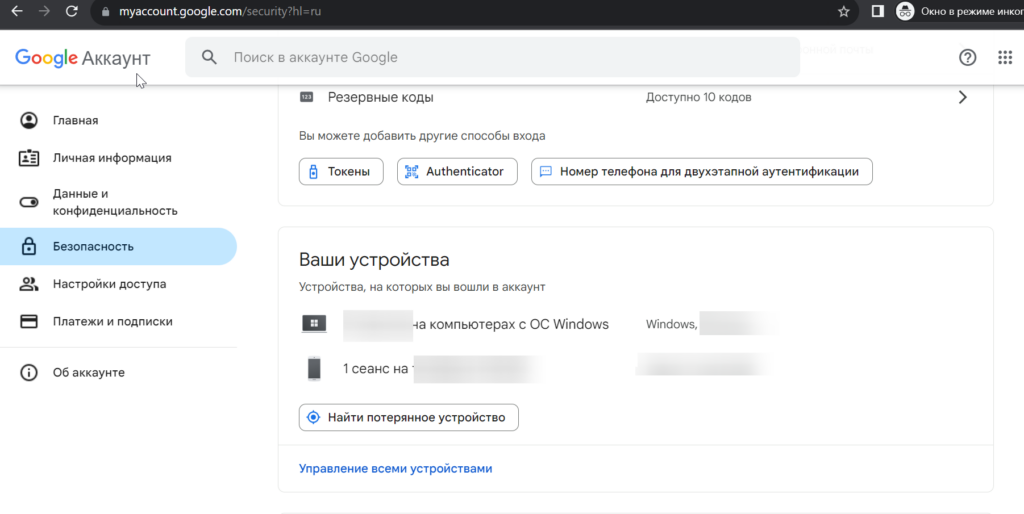Select the myaccount.google.com address bar URL
Screen dimensions: 1024x514
click(219, 12)
